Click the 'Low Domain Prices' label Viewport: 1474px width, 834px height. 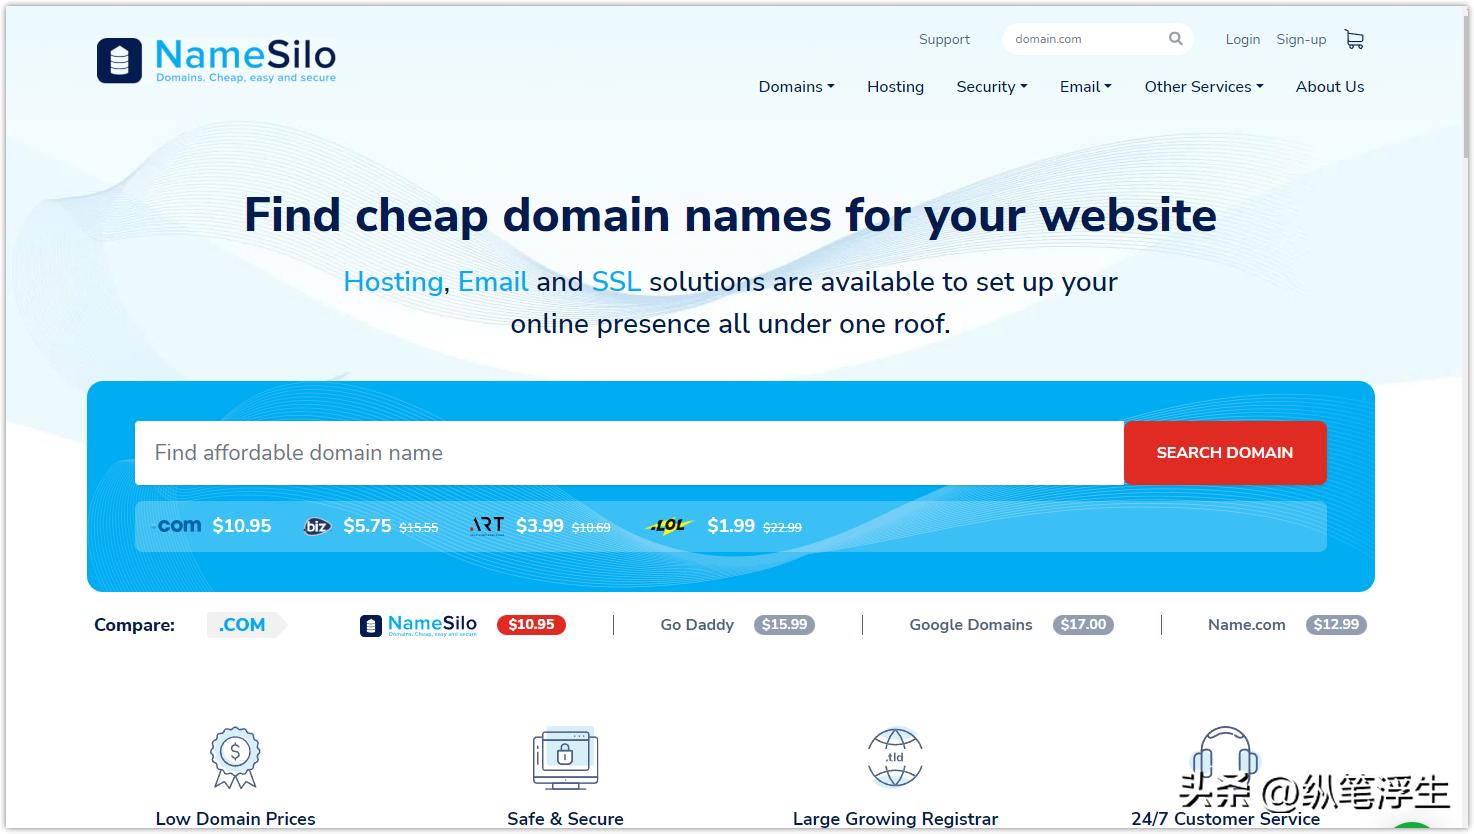[235, 819]
